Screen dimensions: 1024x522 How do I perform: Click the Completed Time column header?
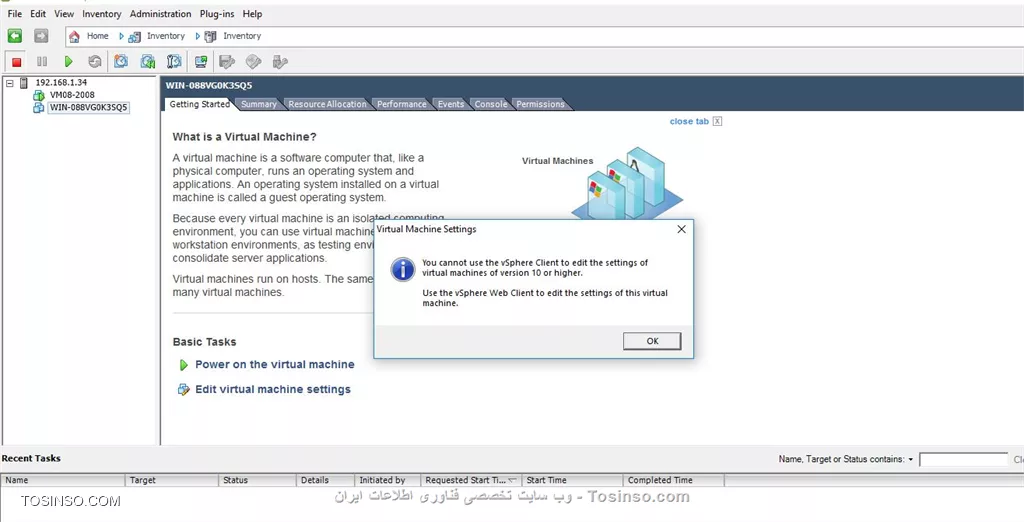674,480
